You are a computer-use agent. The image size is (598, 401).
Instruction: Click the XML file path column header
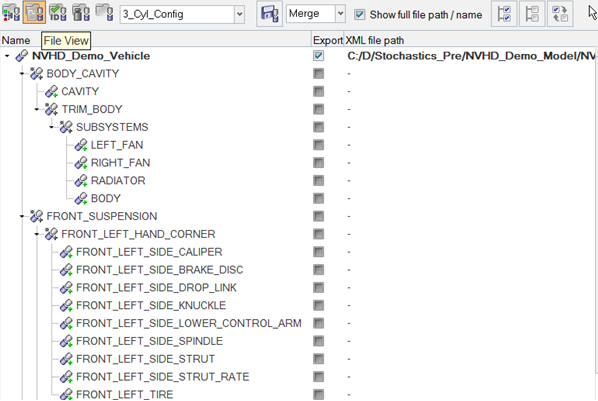[x=471, y=40]
